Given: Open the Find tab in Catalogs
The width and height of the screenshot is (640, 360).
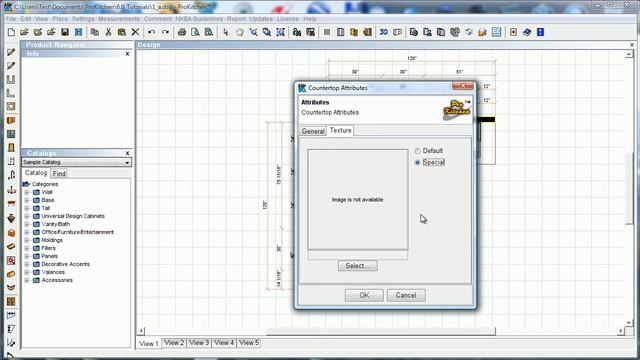Looking at the screenshot, I should (59, 173).
